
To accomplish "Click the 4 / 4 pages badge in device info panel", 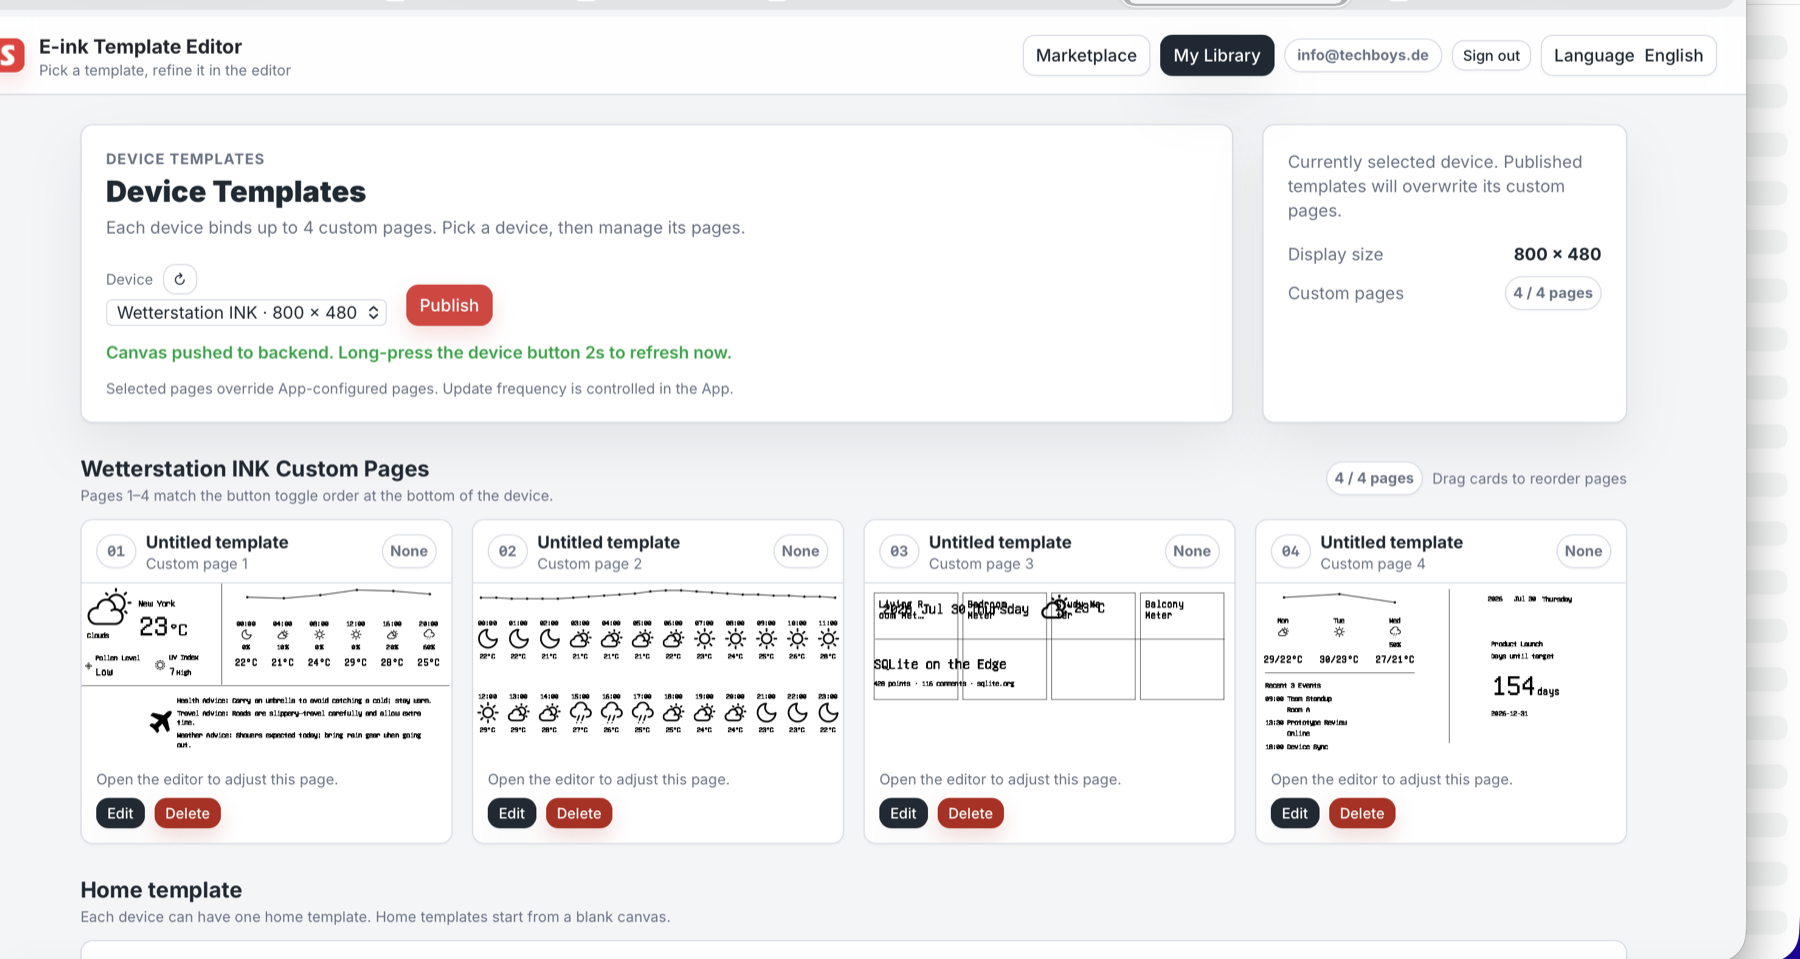I will [1553, 293].
